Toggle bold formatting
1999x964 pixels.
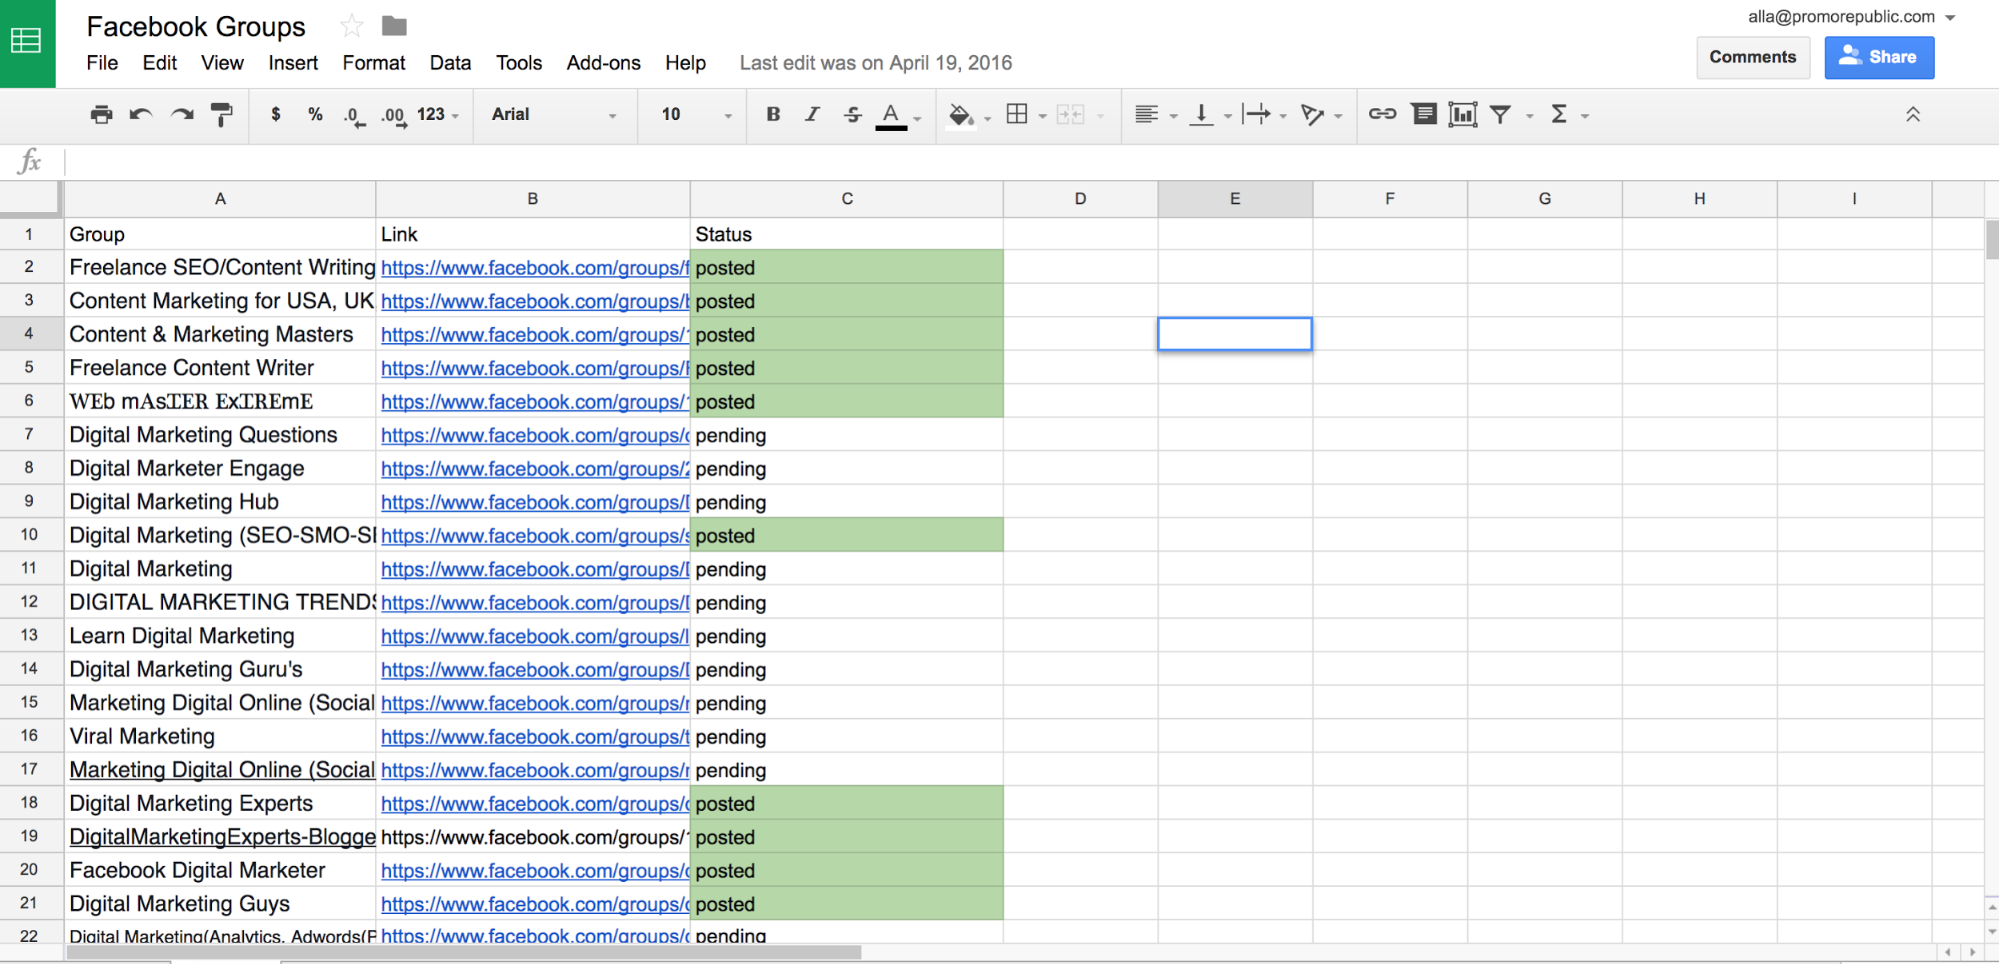[773, 115]
